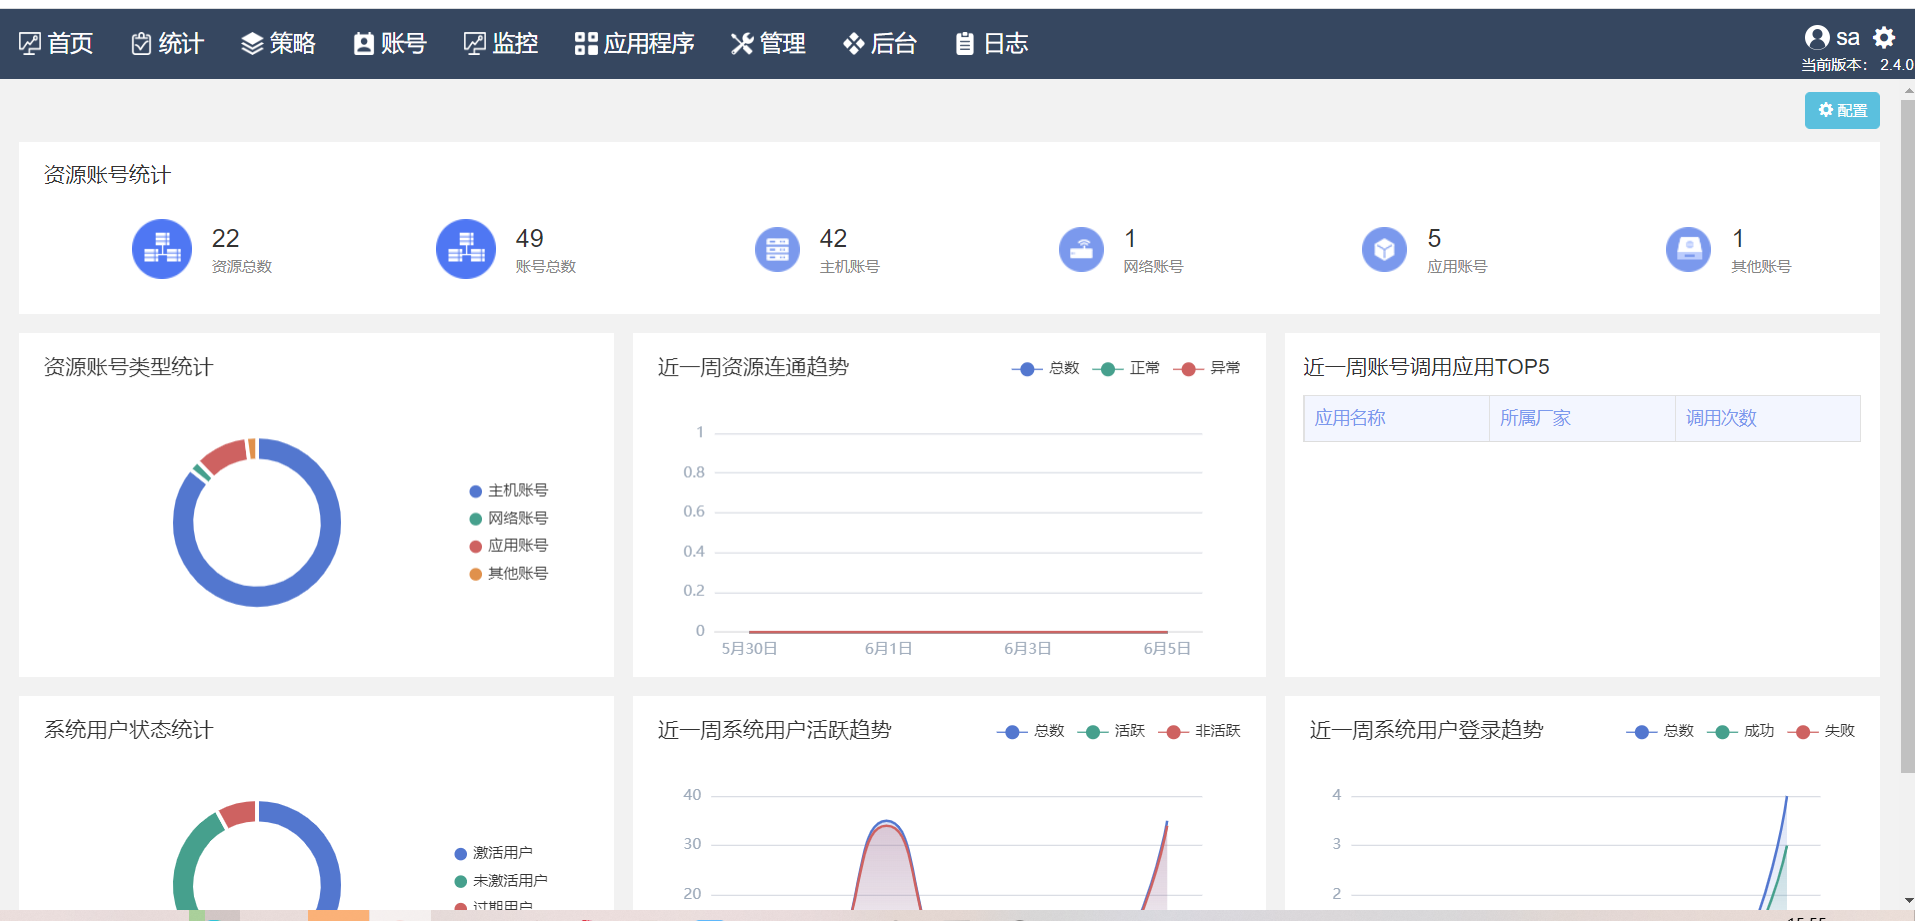
Task: Toggle 成功 legend in login trend chart
Action: 1740,731
